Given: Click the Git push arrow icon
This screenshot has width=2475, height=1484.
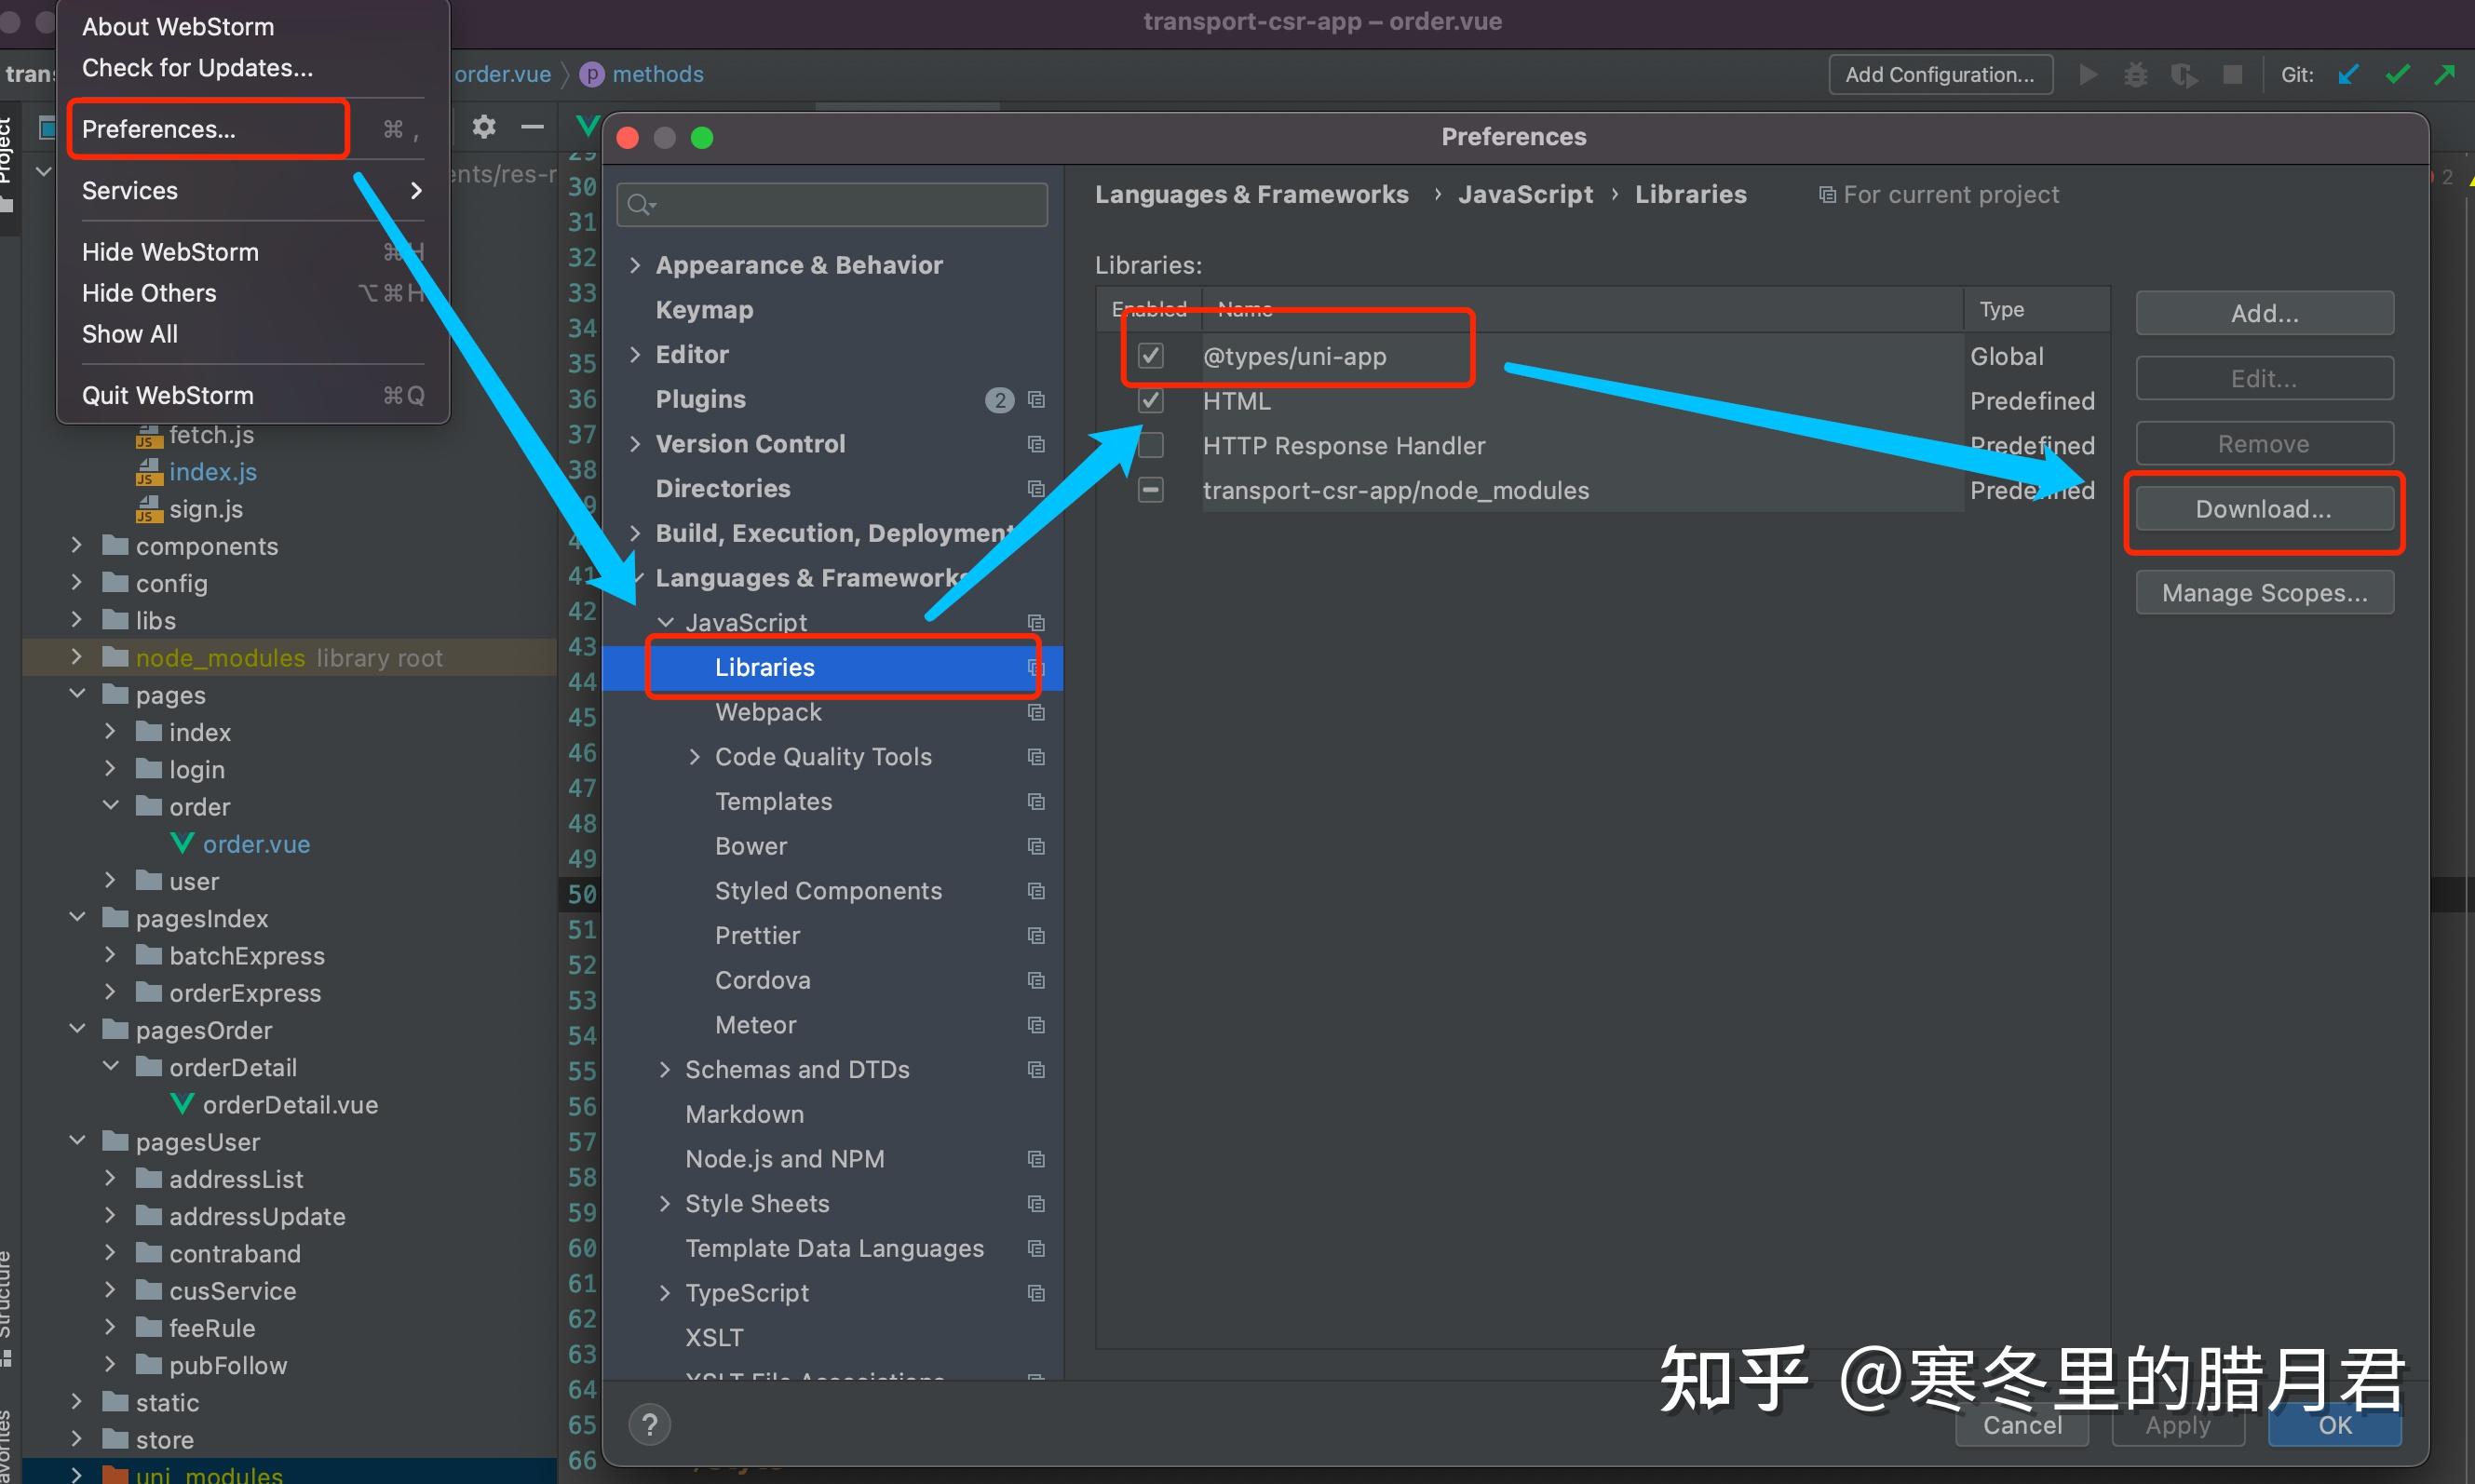Looking at the screenshot, I should 2445,75.
